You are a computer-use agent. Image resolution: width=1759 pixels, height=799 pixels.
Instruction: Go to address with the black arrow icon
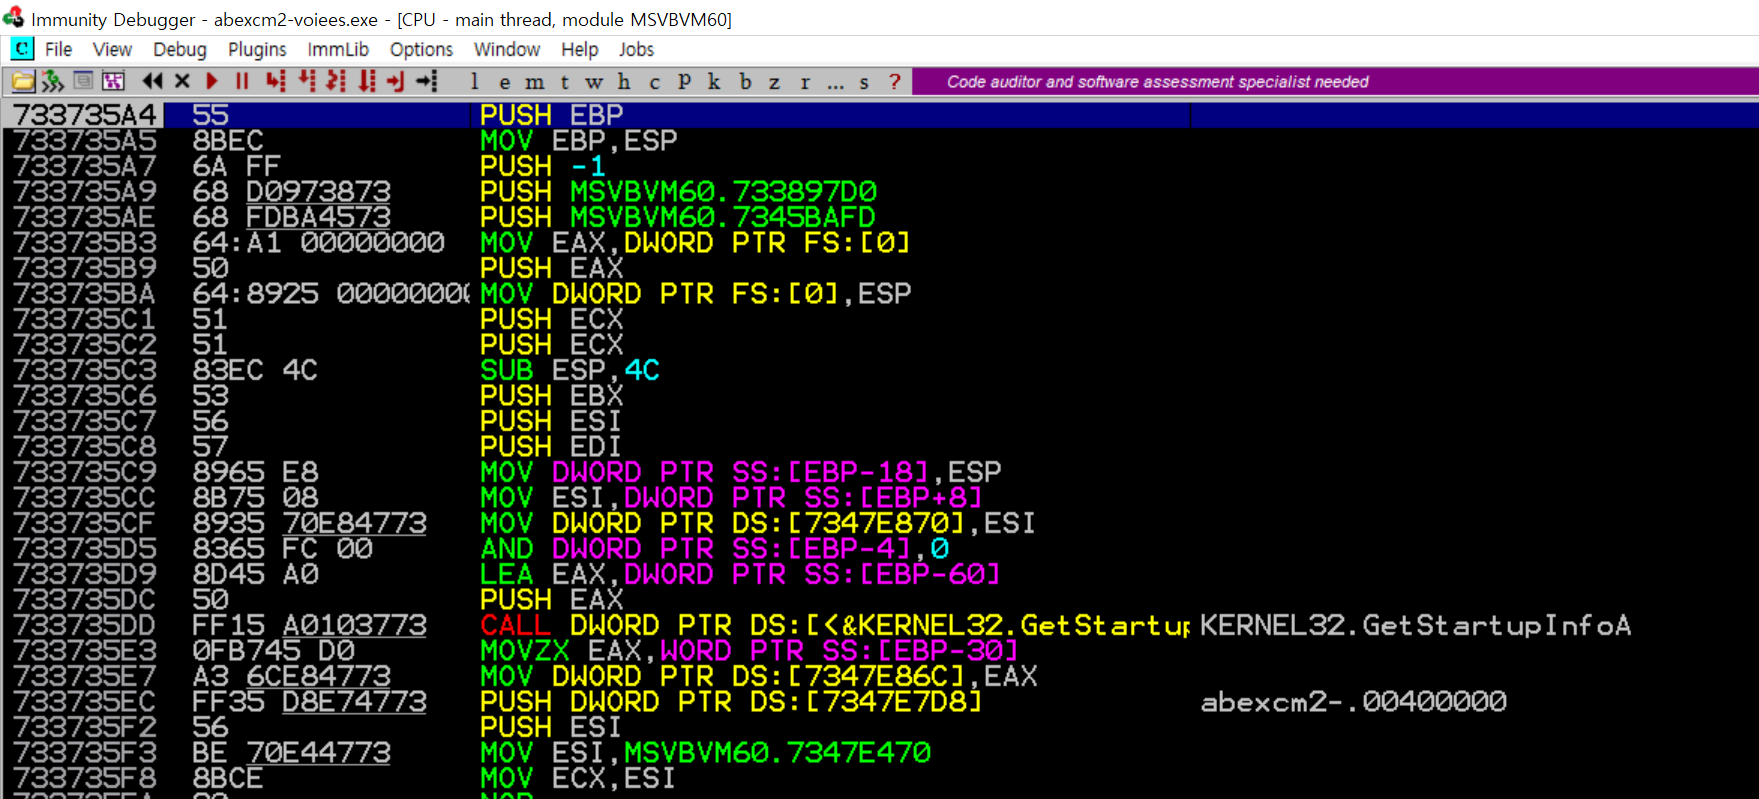click(427, 81)
